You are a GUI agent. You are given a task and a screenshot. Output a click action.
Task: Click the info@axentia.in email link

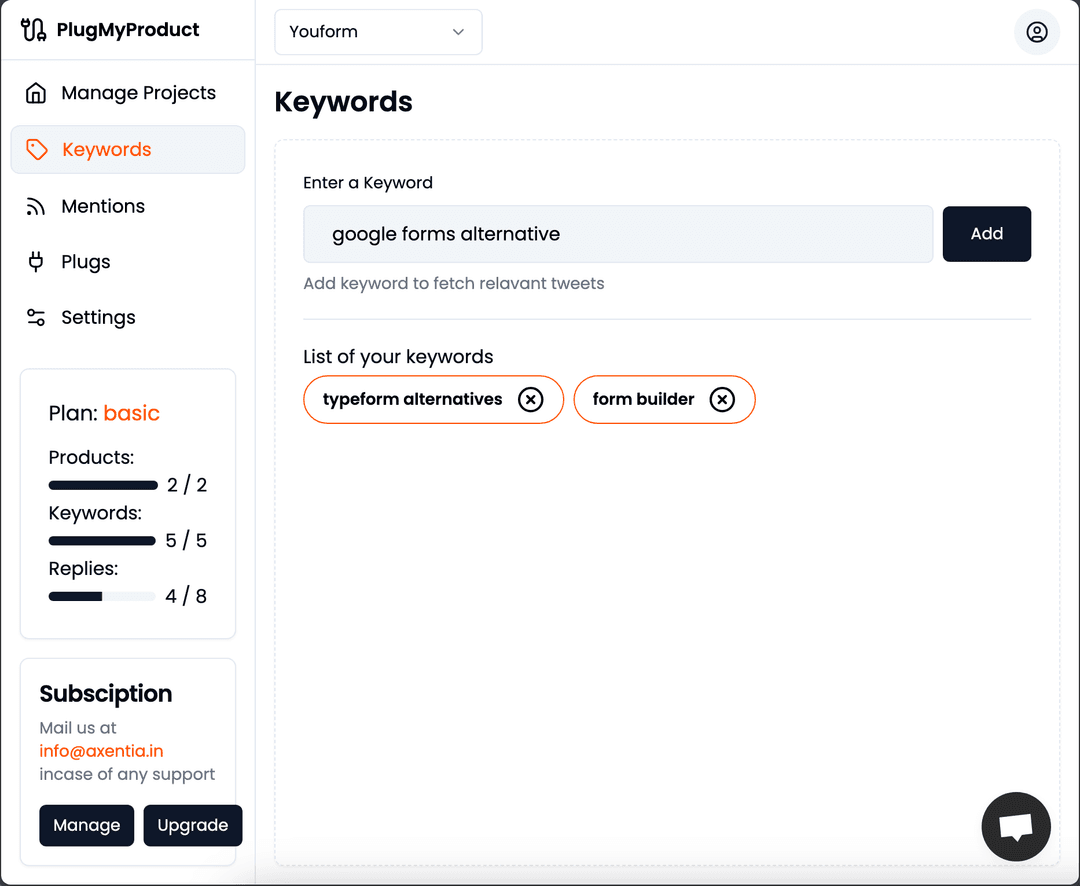point(101,751)
